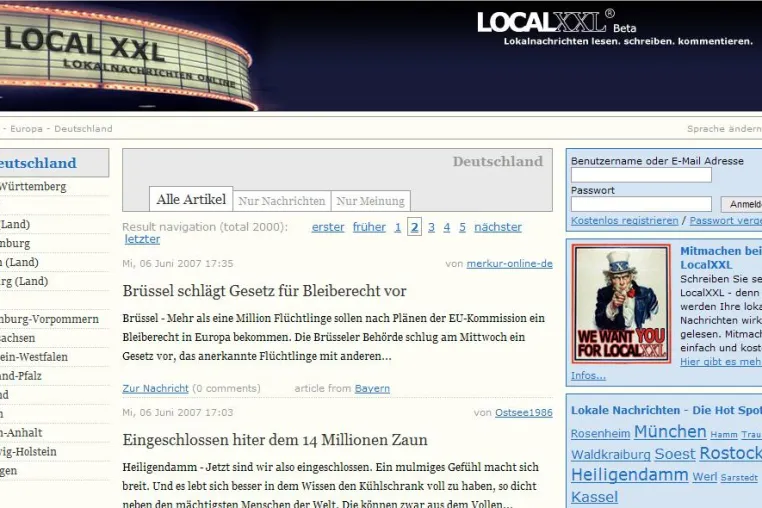Open the Rosenheim hot spot tag
This screenshot has width=762, height=508.
tap(600, 433)
